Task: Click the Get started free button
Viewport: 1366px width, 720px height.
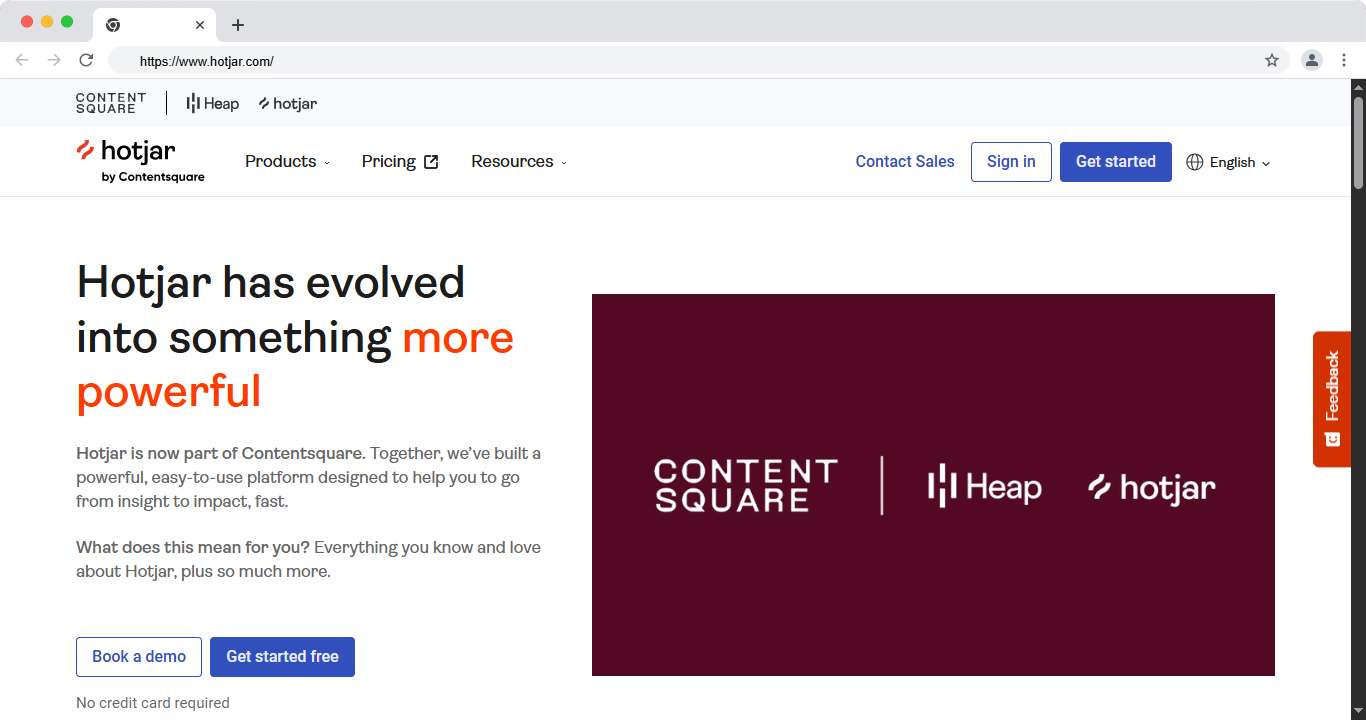Action: tap(282, 657)
